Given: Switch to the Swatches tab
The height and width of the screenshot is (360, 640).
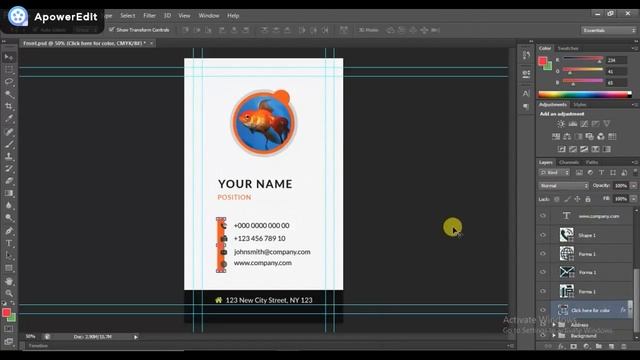Looking at the screenshot, I should point(568,49).
